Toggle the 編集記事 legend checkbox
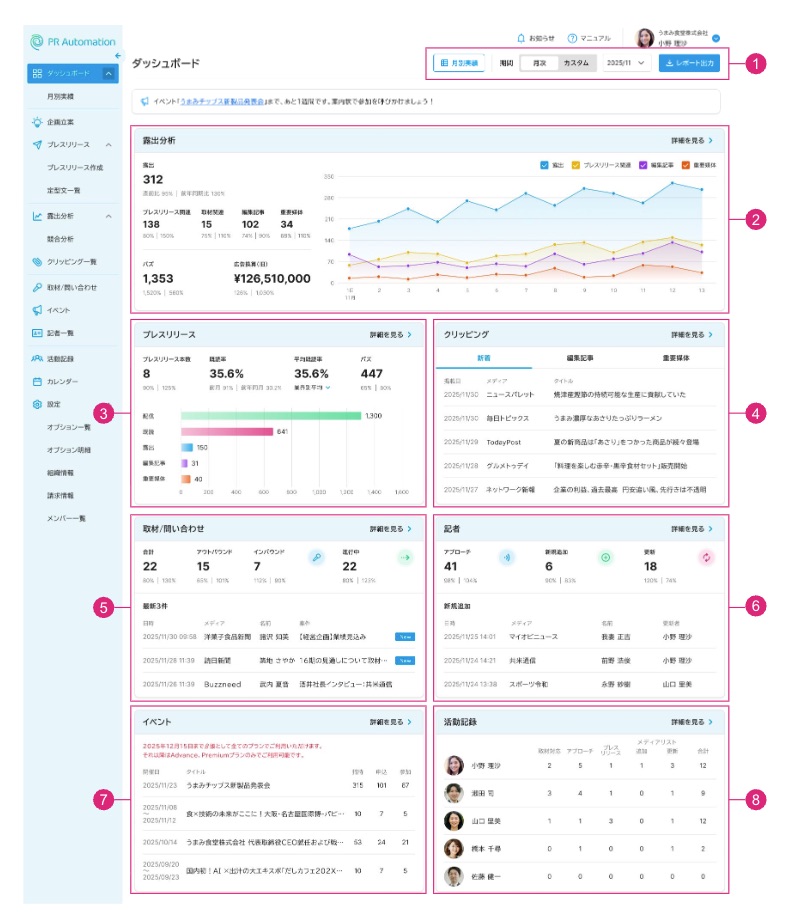This screenshot has height=912, width=791. click(643, 164)
